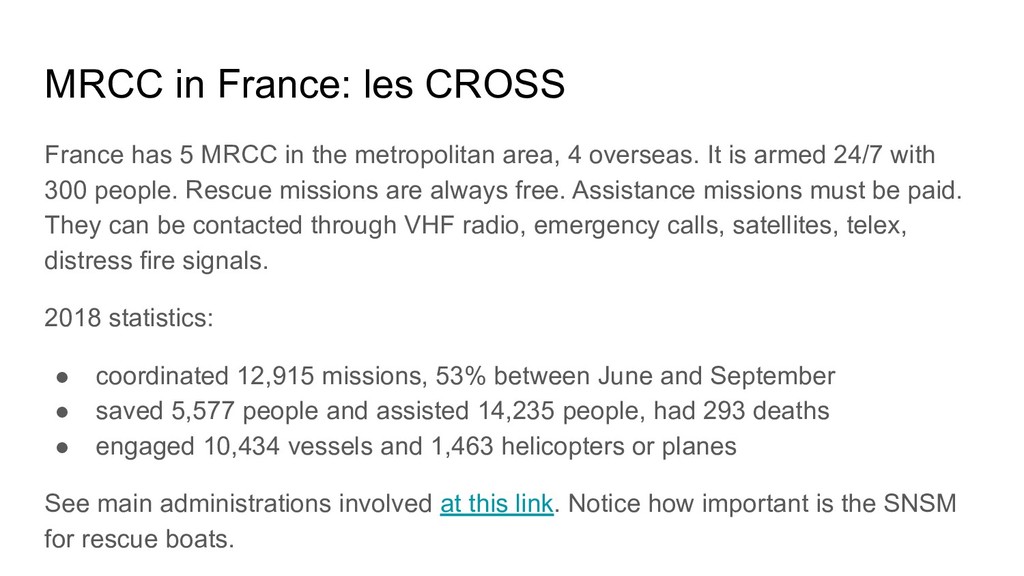
Task: Open the 'at this link' hyperlink
Action: coord(496,504)
